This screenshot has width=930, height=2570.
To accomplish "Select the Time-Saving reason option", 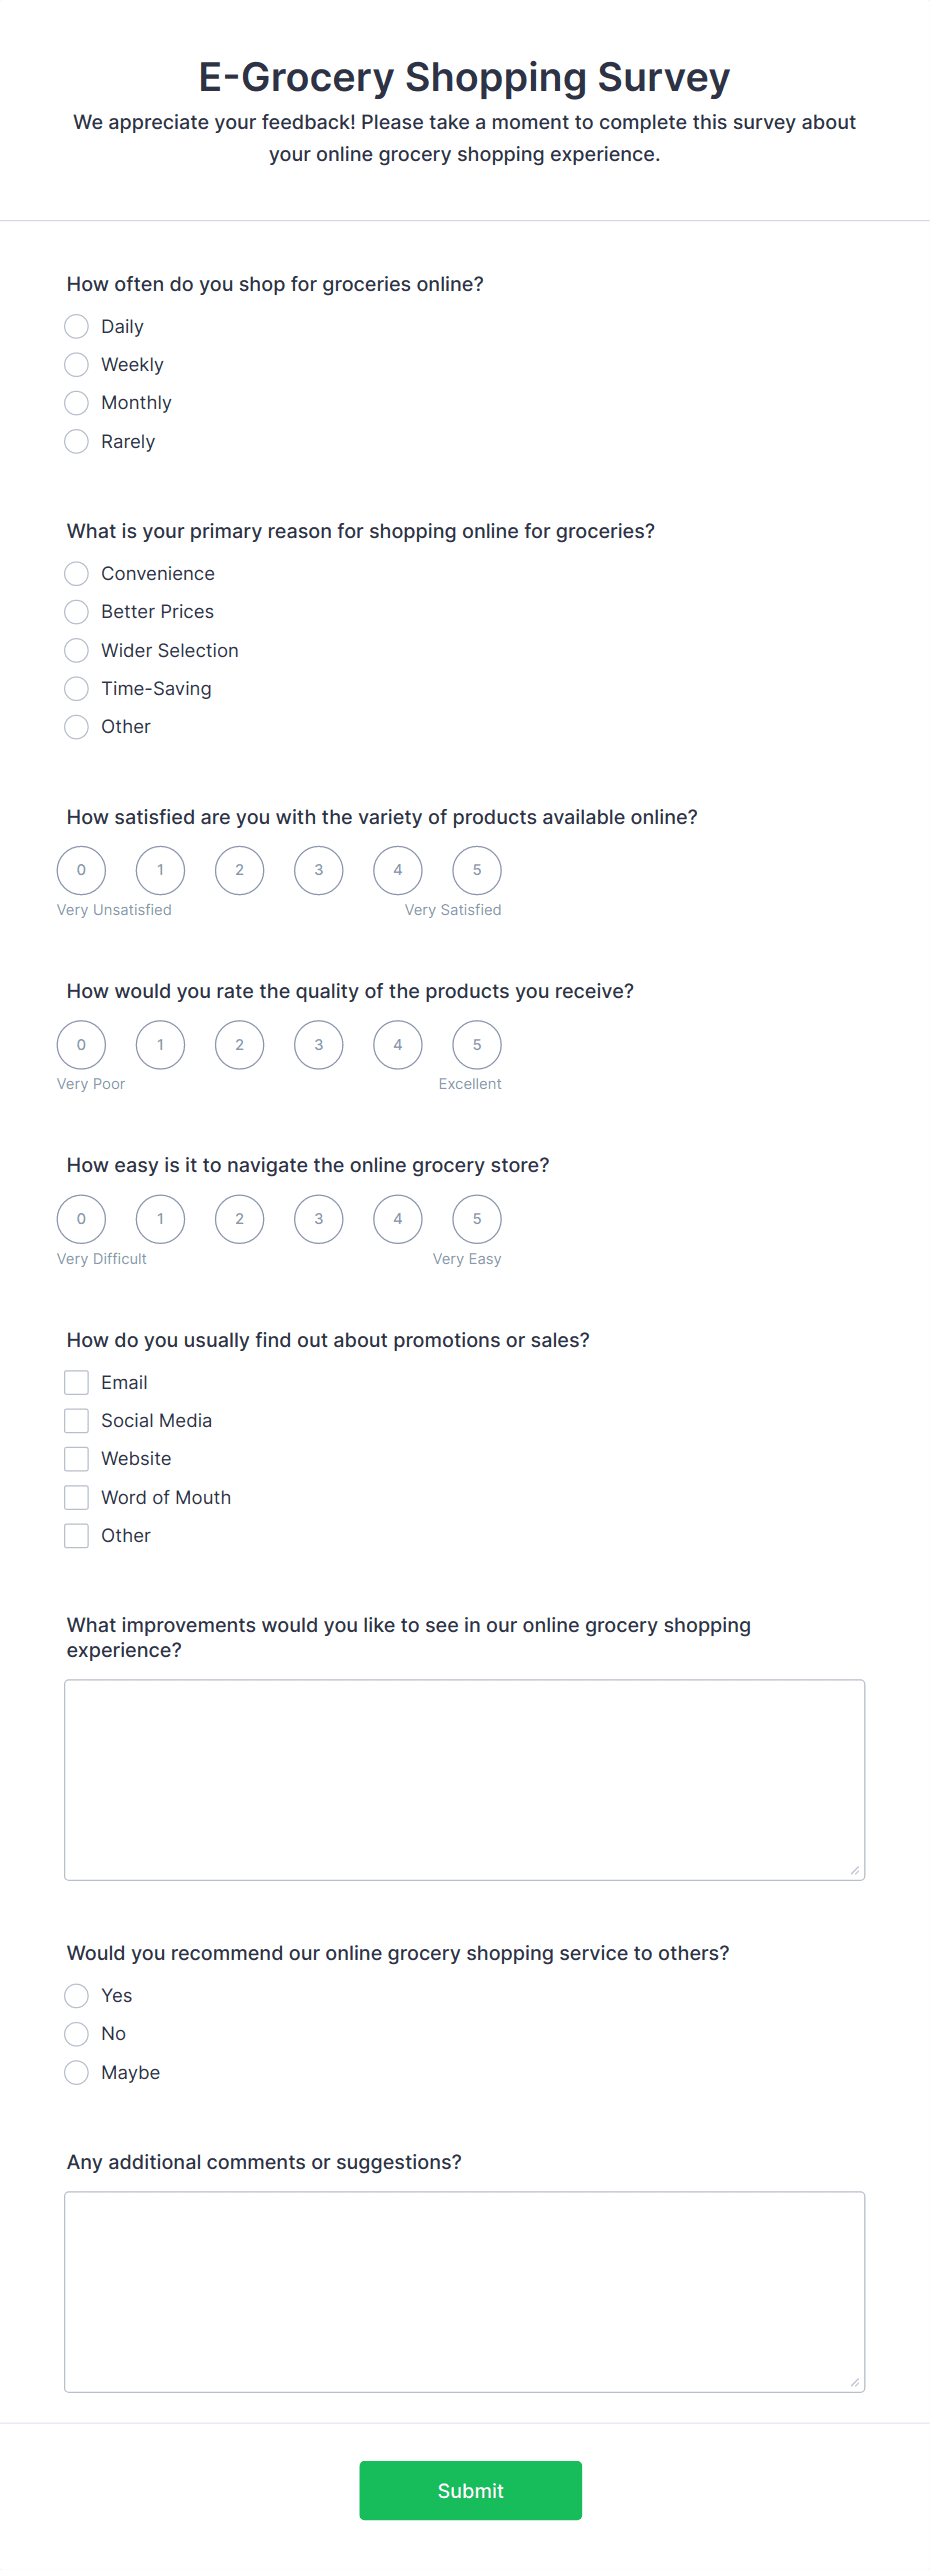I will (x=76, y=689).
